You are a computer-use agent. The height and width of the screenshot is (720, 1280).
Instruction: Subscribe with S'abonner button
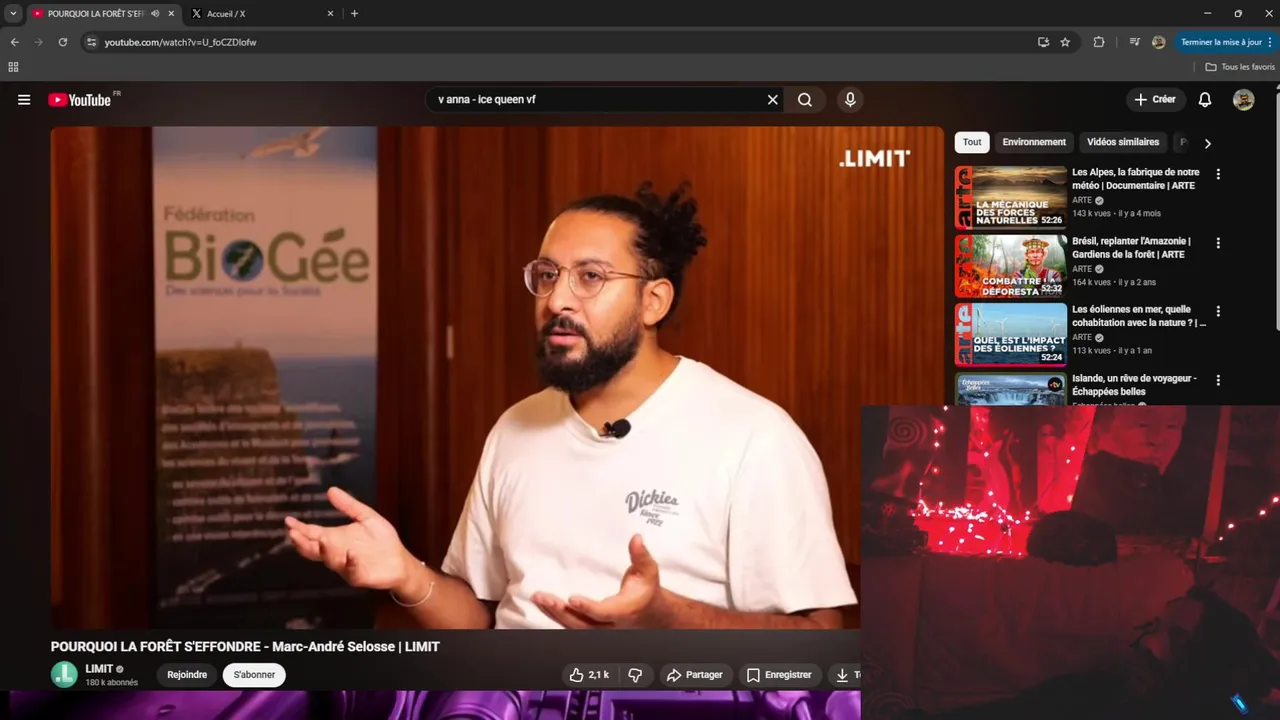pos(254,675)
